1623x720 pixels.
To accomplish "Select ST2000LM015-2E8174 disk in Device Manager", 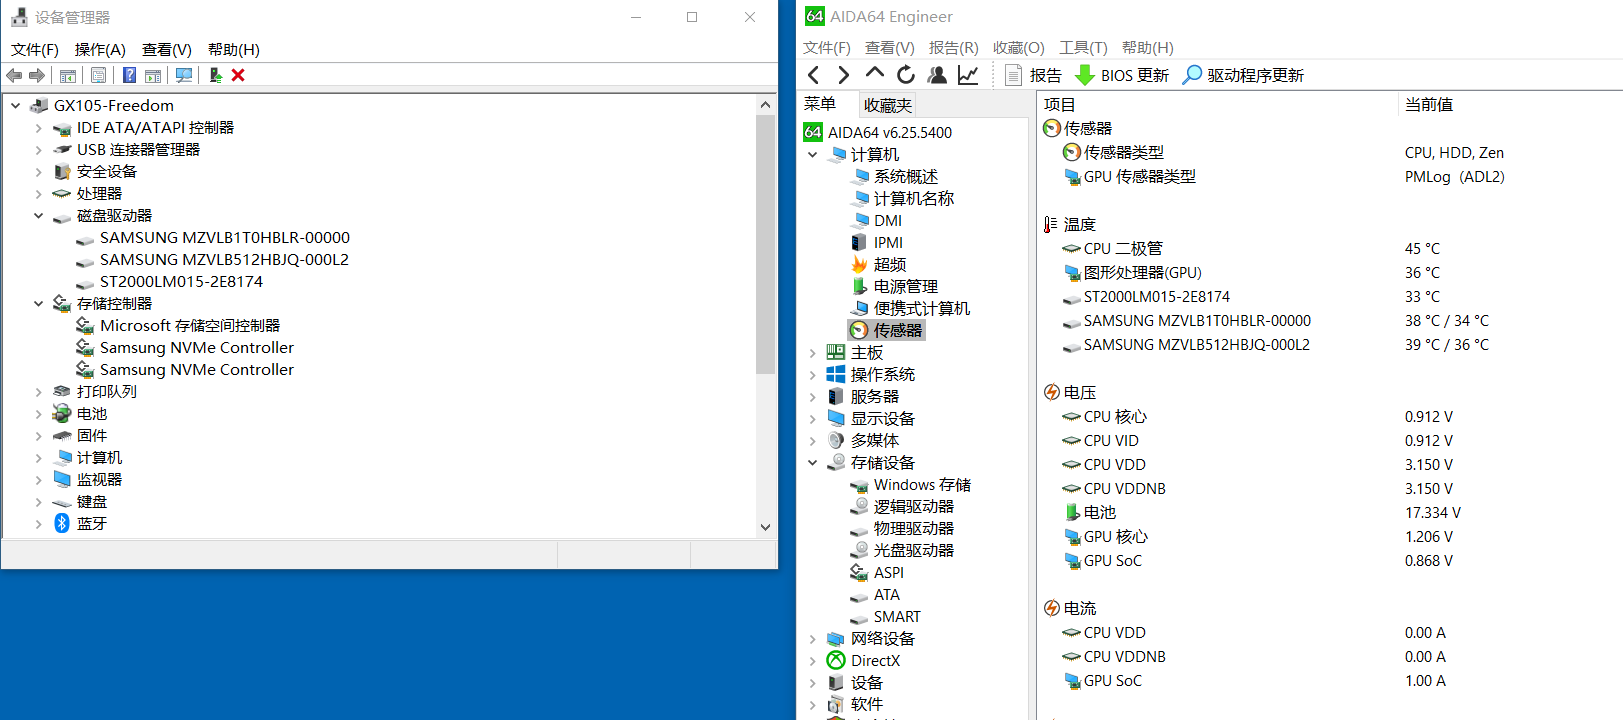I will tap(181, 281).
